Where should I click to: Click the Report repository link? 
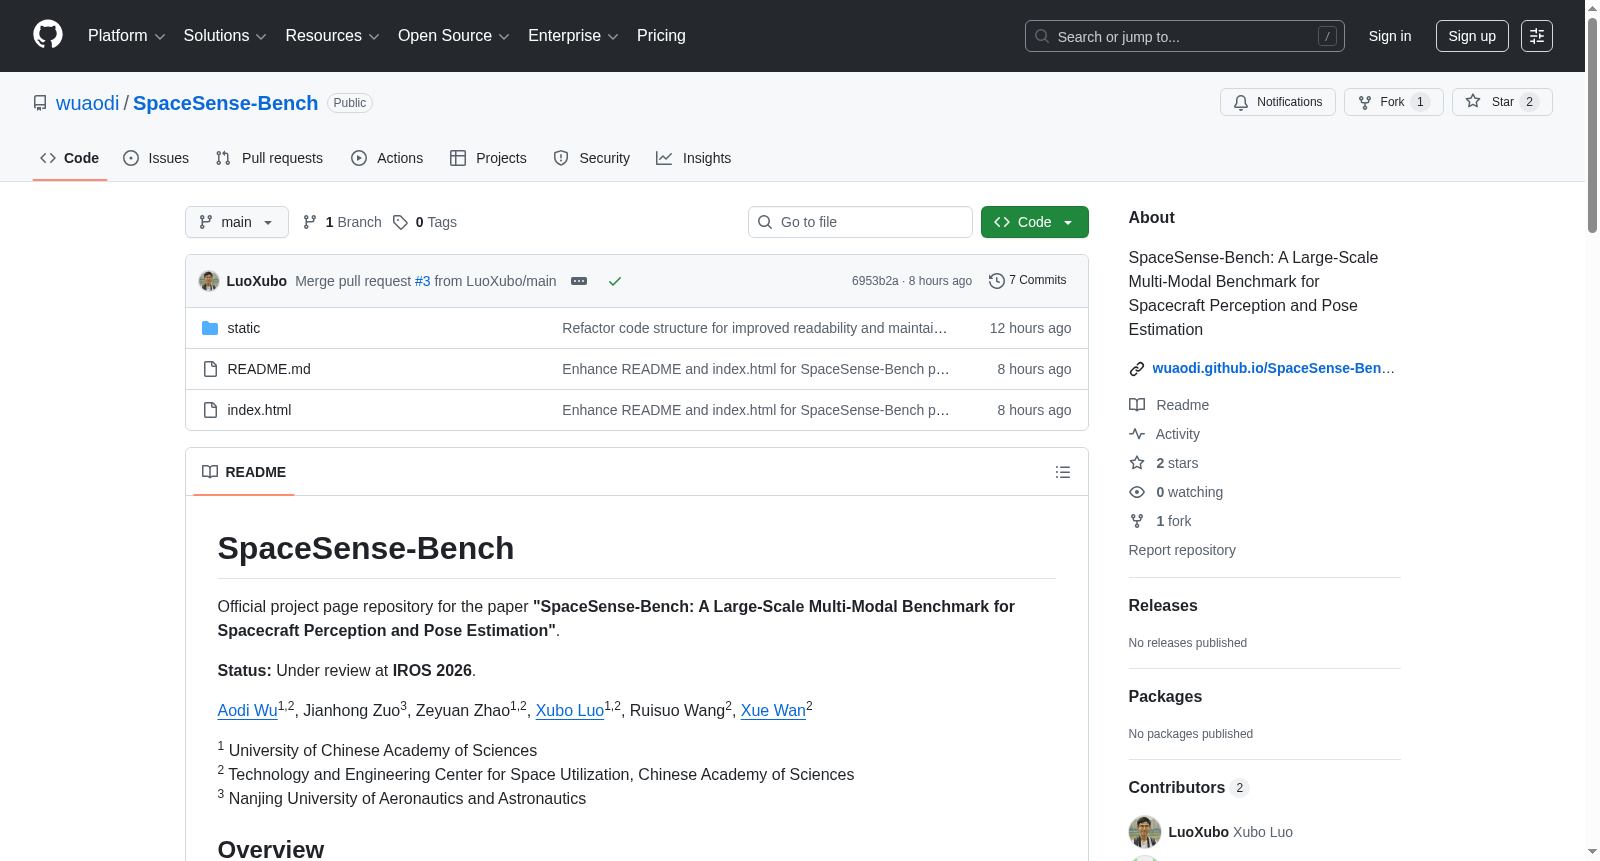click(x=1182, y=550)
